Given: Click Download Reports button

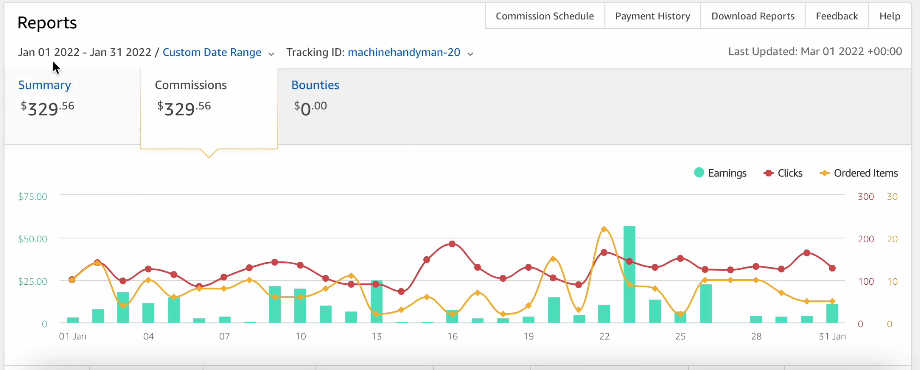Looking at the screenshot, I should pyautogui.click(x=753, y=16).
